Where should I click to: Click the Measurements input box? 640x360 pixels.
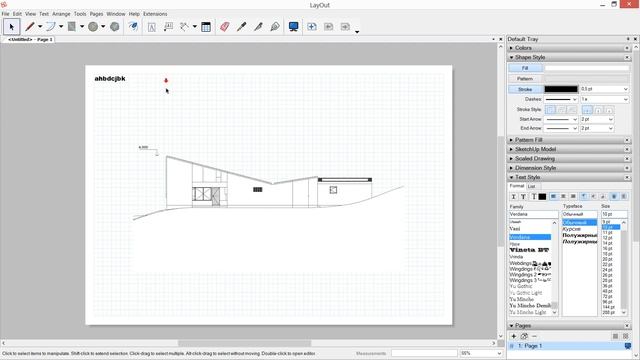(424, 353)
